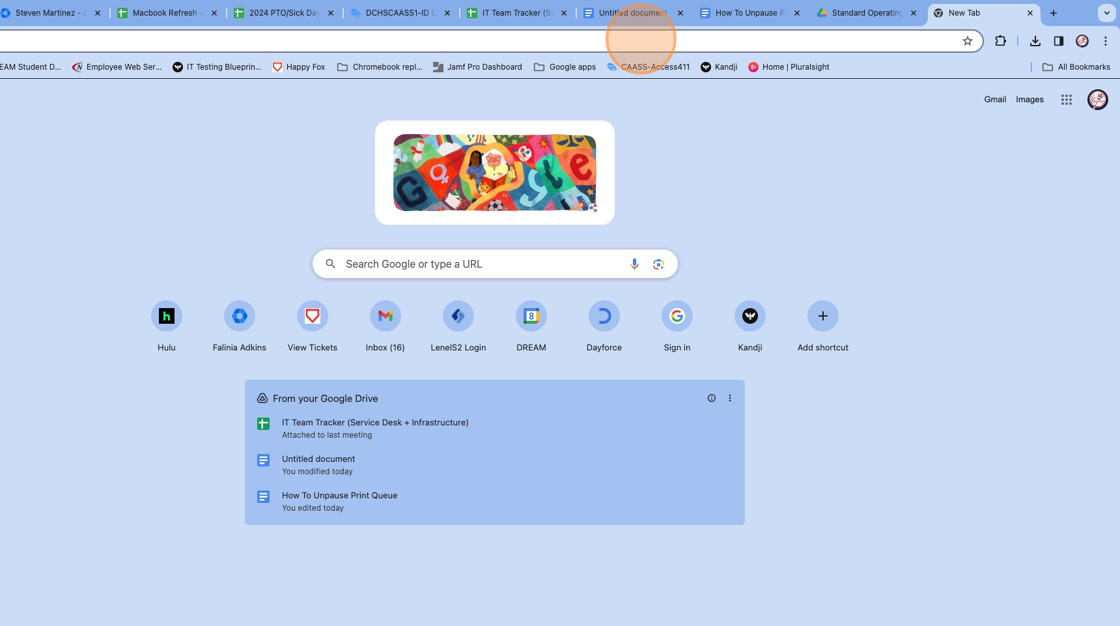The image size is (1120, 626).
Task: Open the IT Testing Blueprin... bookmark
Action: coord(217,66)
